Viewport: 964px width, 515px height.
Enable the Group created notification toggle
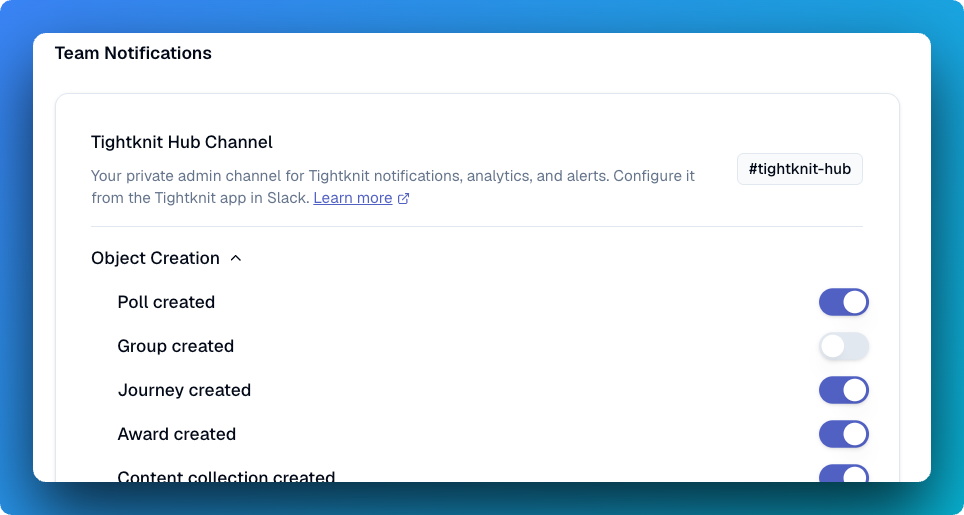click(844, 346)
